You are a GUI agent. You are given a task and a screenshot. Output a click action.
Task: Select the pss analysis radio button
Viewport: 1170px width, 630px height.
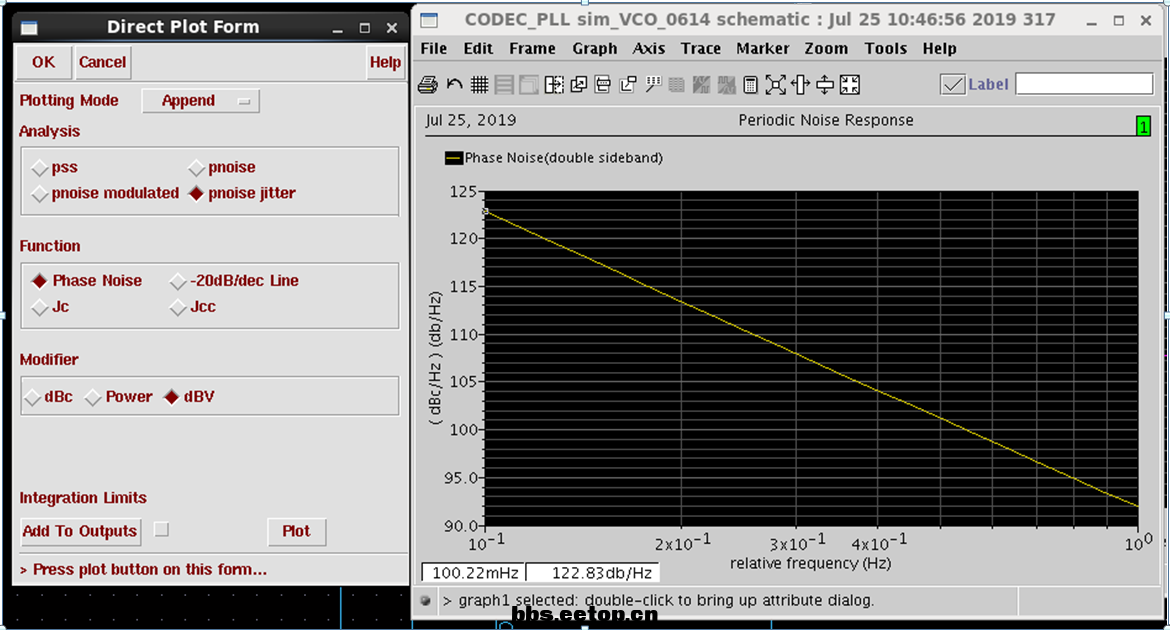pos(40,168)
